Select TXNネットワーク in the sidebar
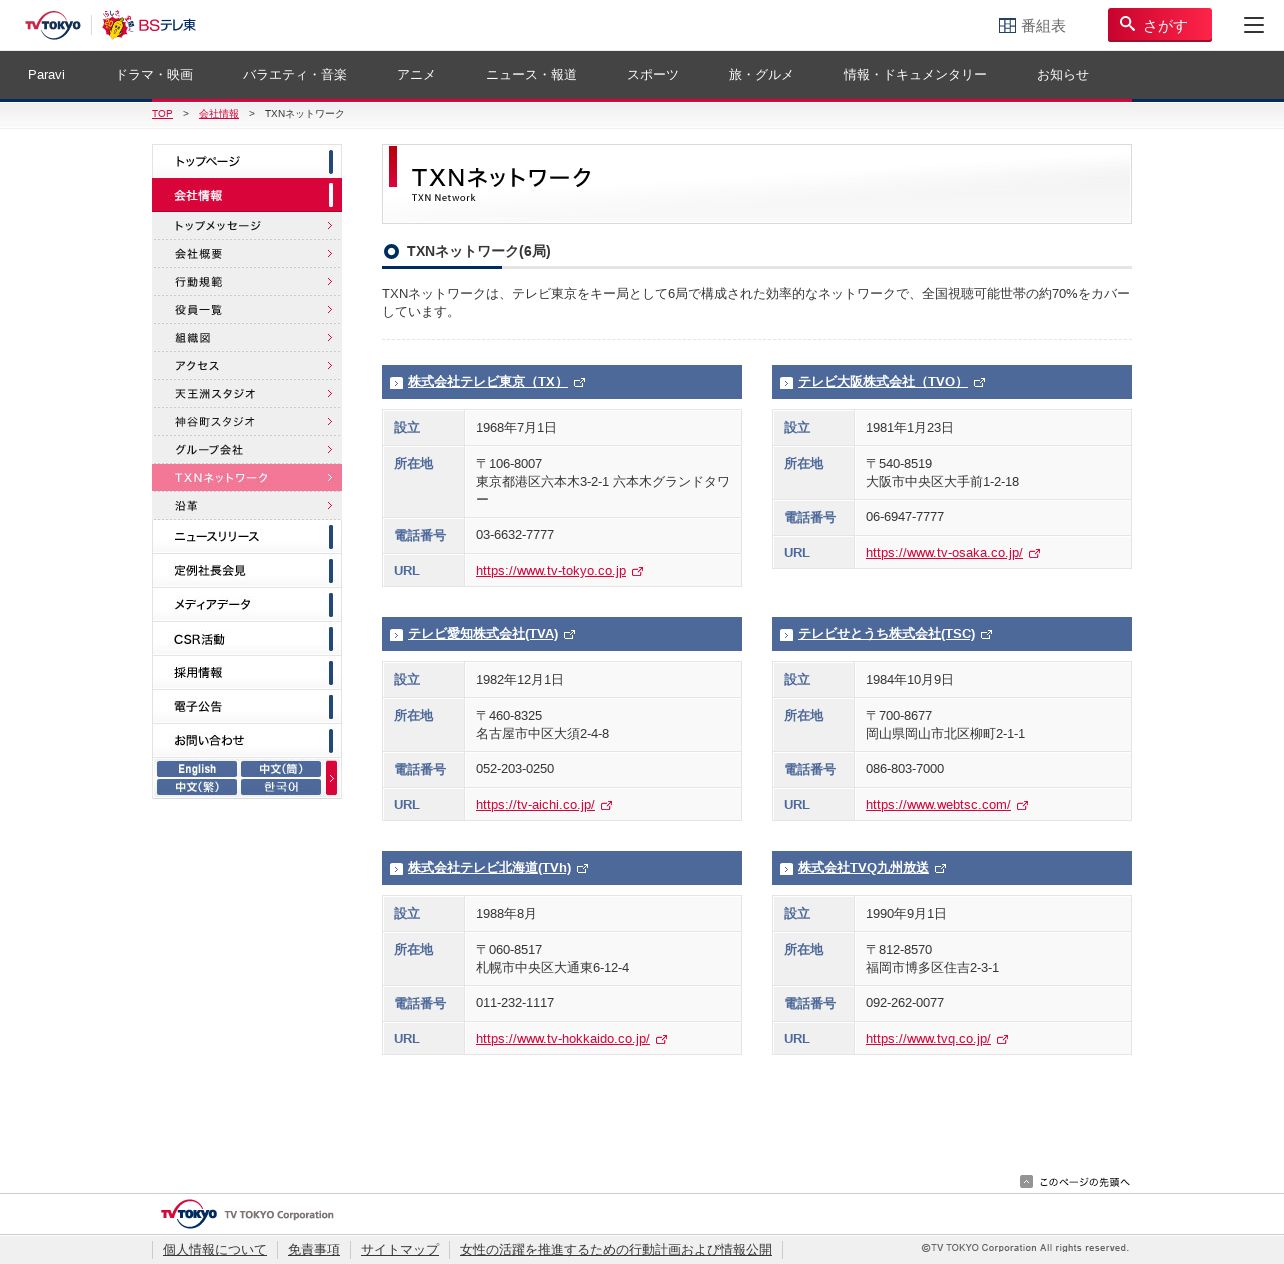 pos(247,478)
